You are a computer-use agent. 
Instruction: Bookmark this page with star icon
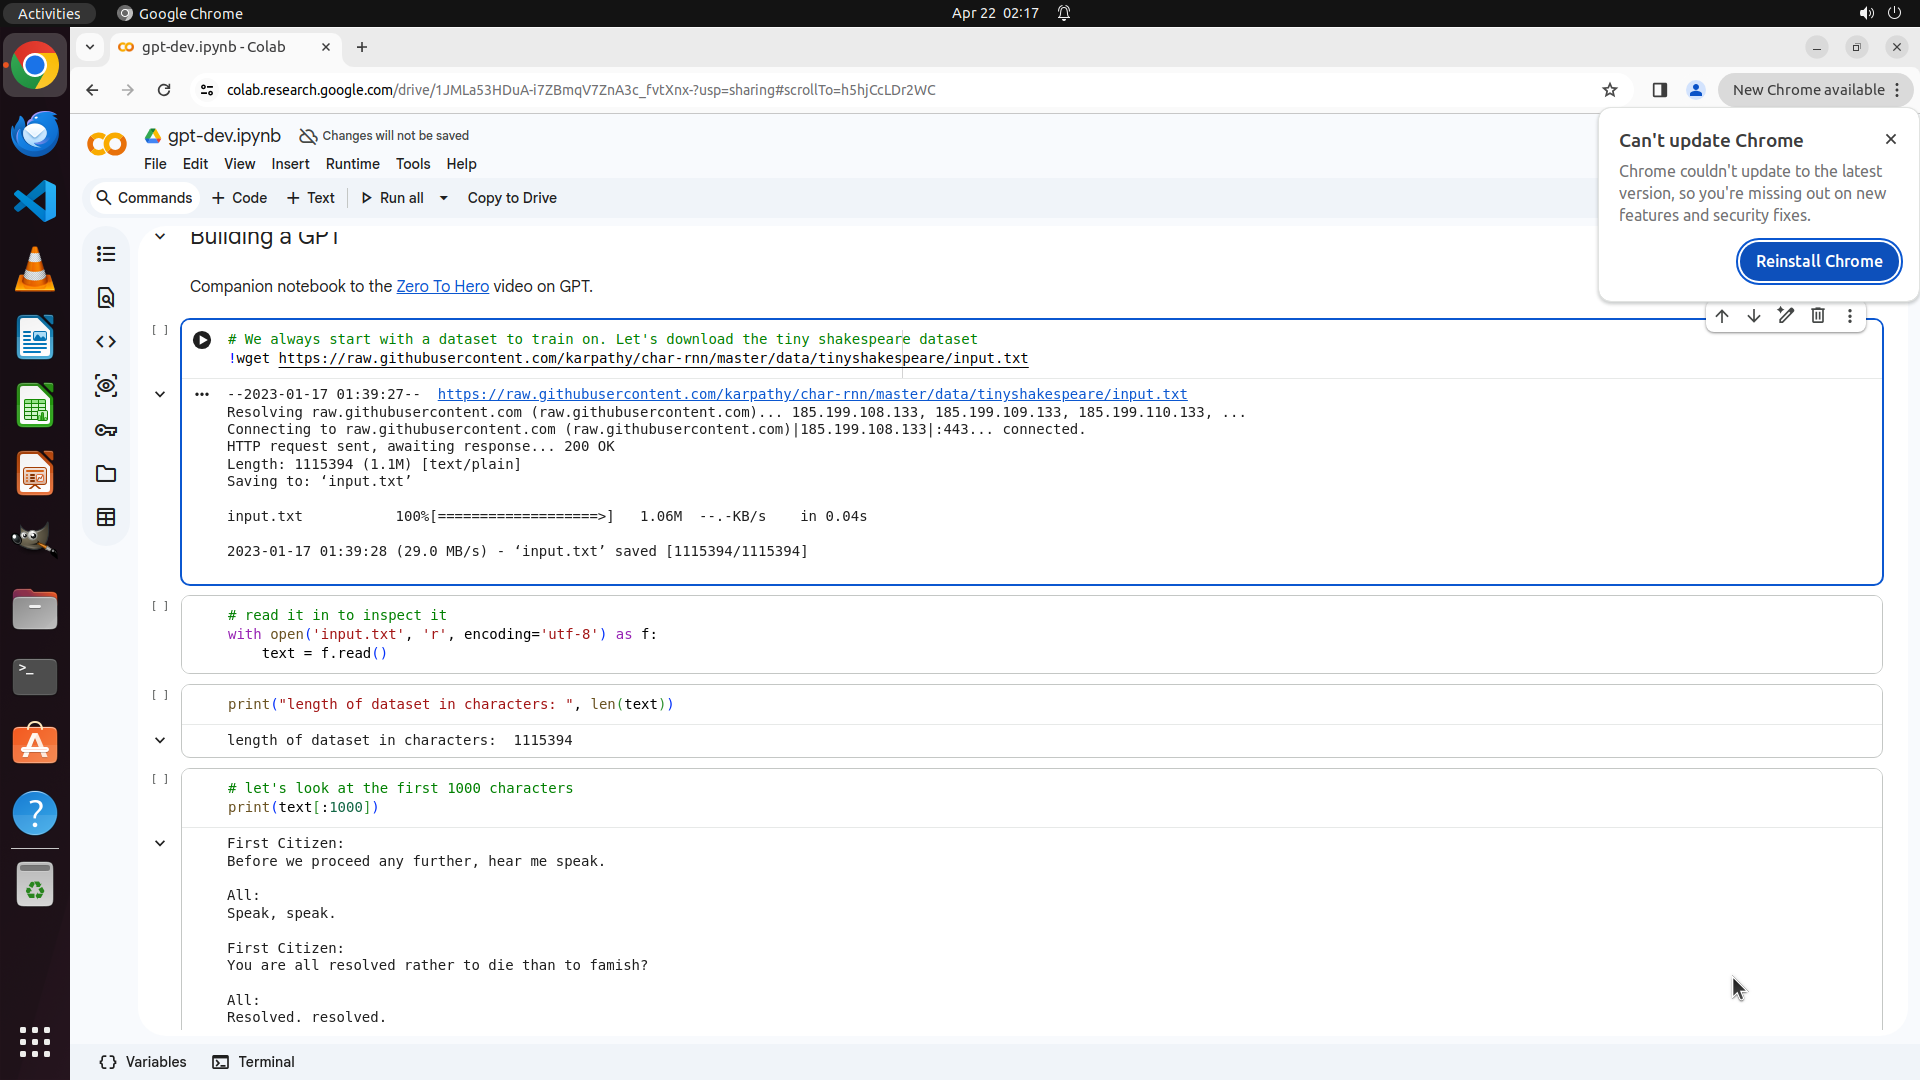pos(1610,90)
